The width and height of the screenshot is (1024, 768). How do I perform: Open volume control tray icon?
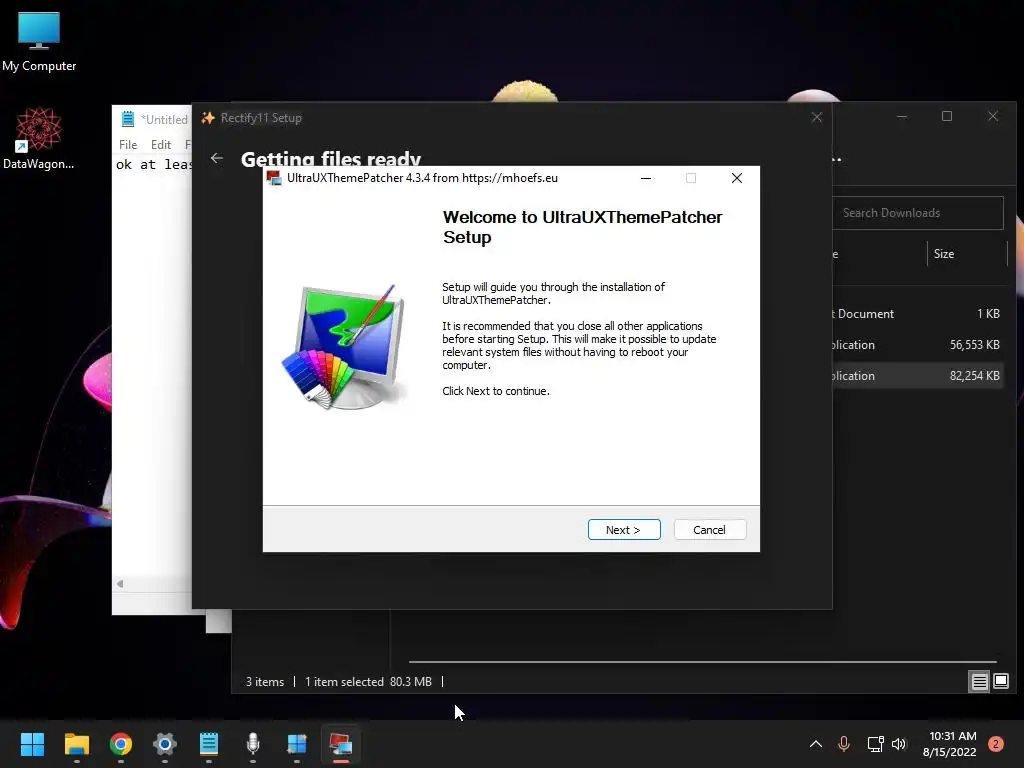click(899, 744)
